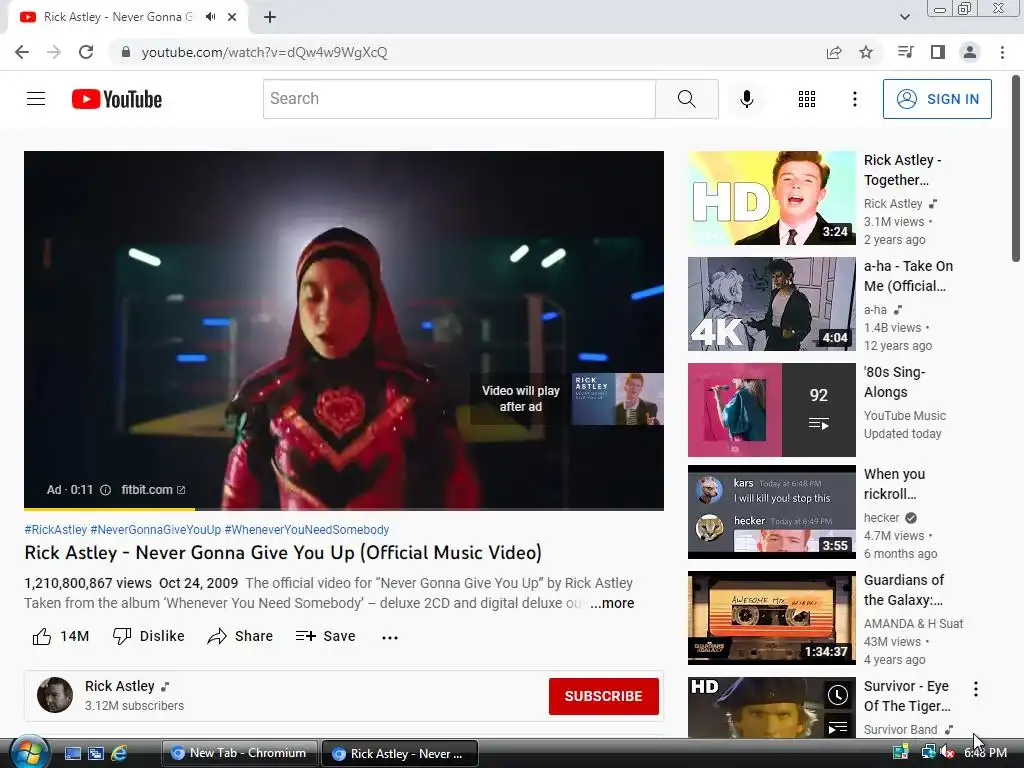Open media controls icon in browser toolbar
The height and width of the screenshot is (768, 1024).
pyautogui.click(x=904, y=52)
